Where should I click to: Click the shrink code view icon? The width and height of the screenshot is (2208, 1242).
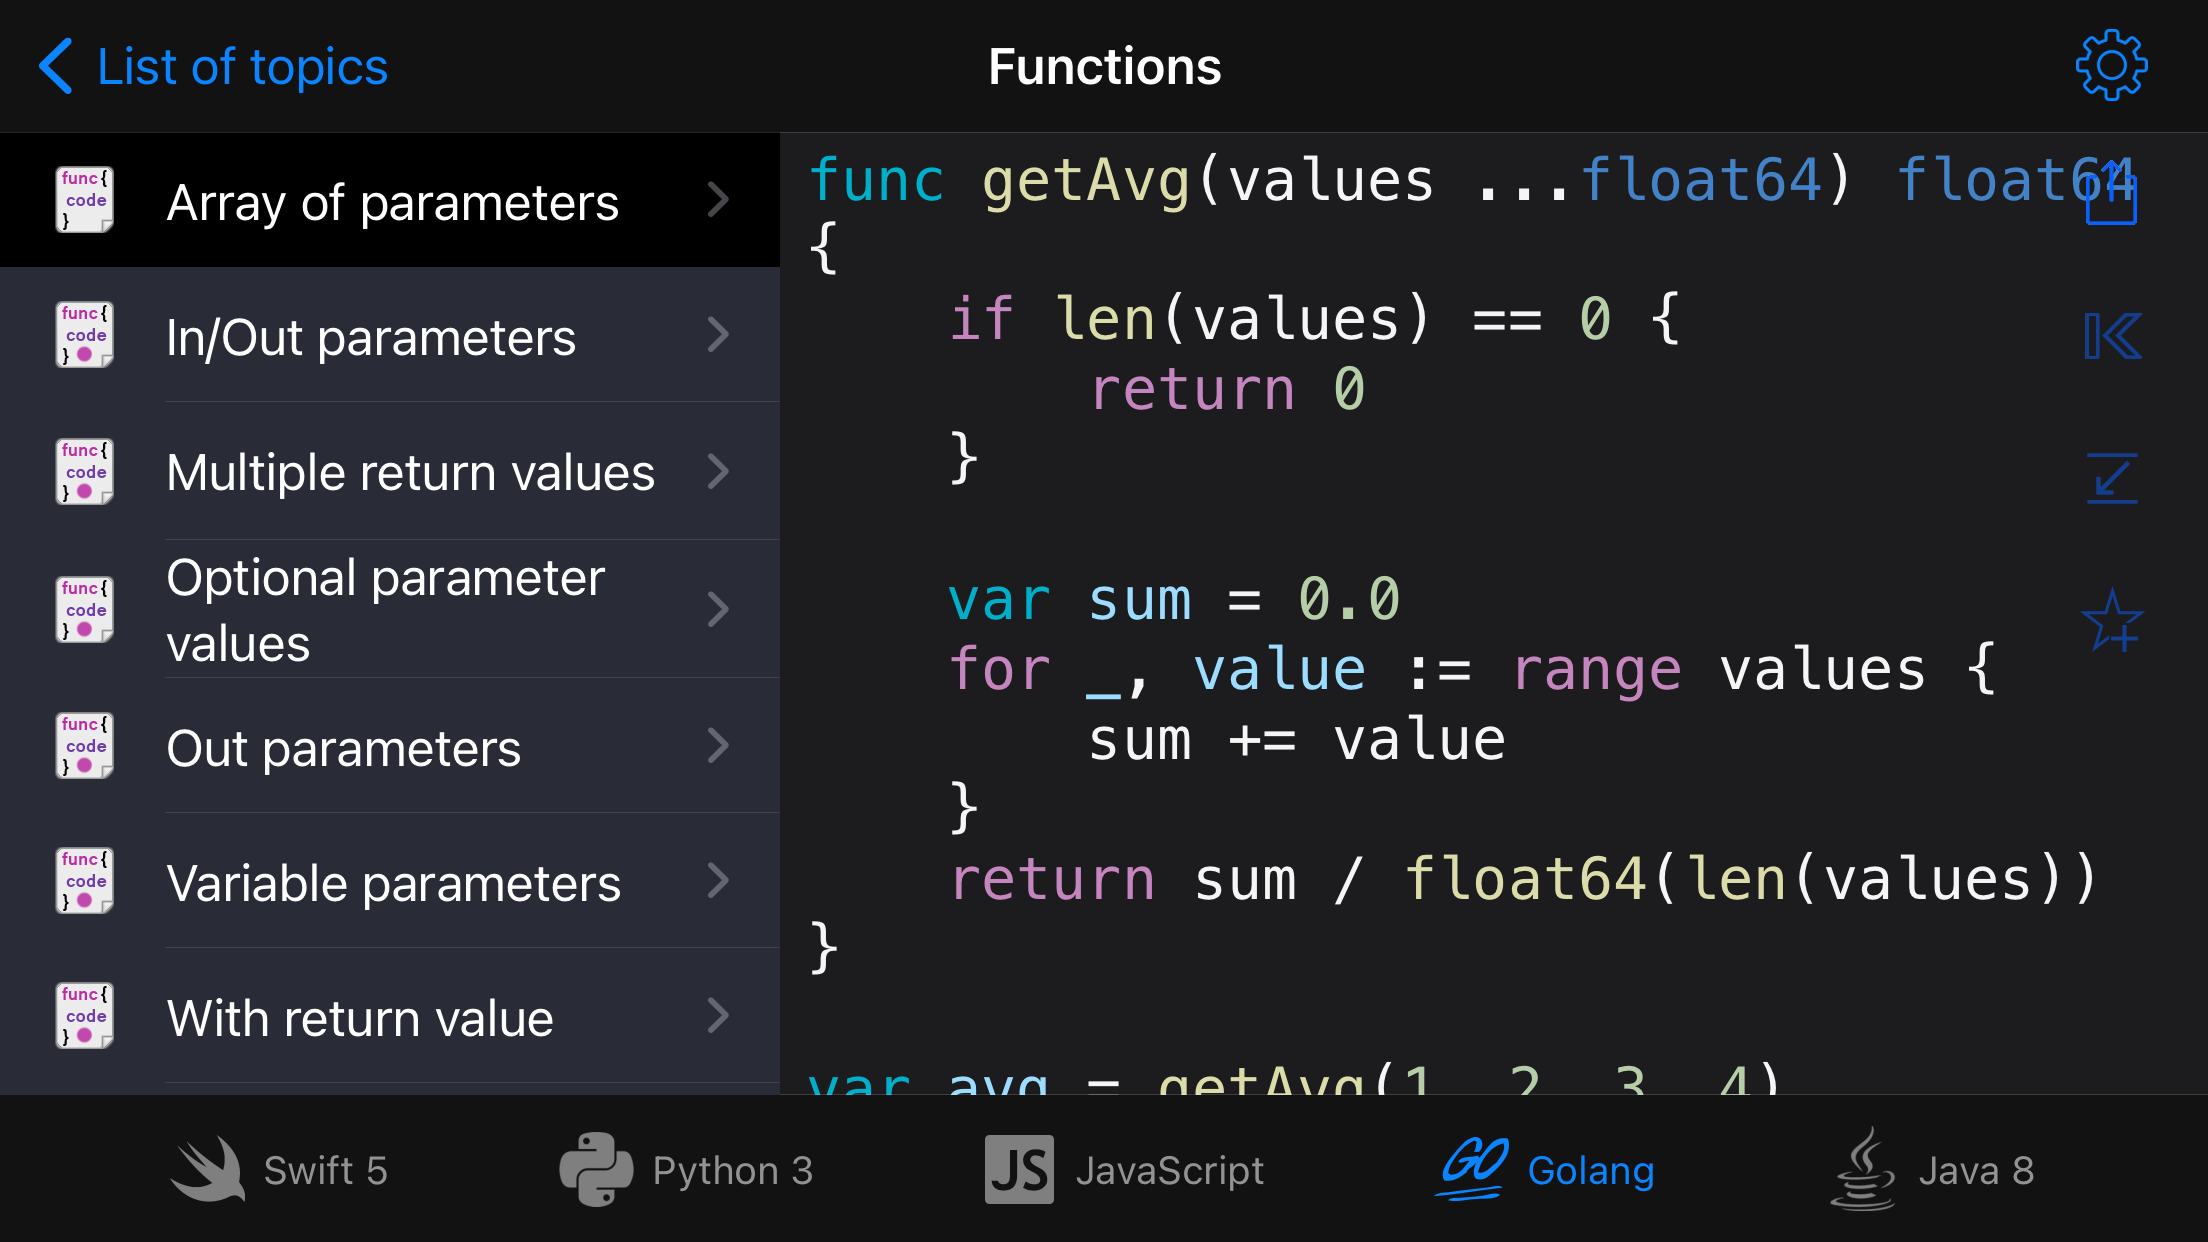click(x=2112, y=478)
